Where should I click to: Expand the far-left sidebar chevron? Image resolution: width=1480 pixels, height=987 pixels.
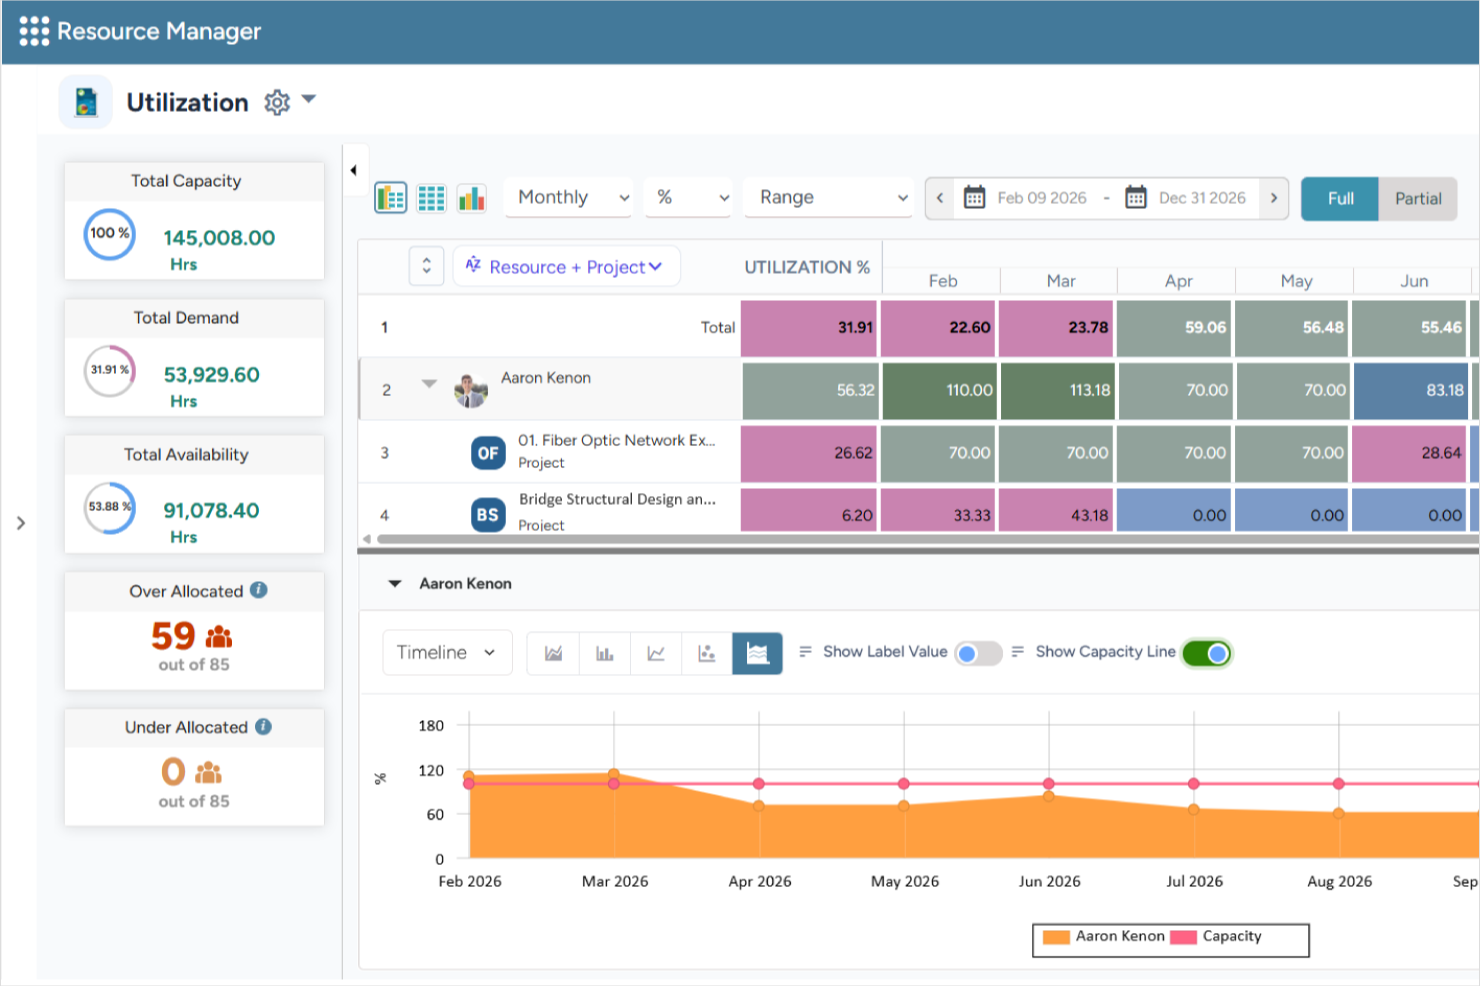[x=20, y=523]
